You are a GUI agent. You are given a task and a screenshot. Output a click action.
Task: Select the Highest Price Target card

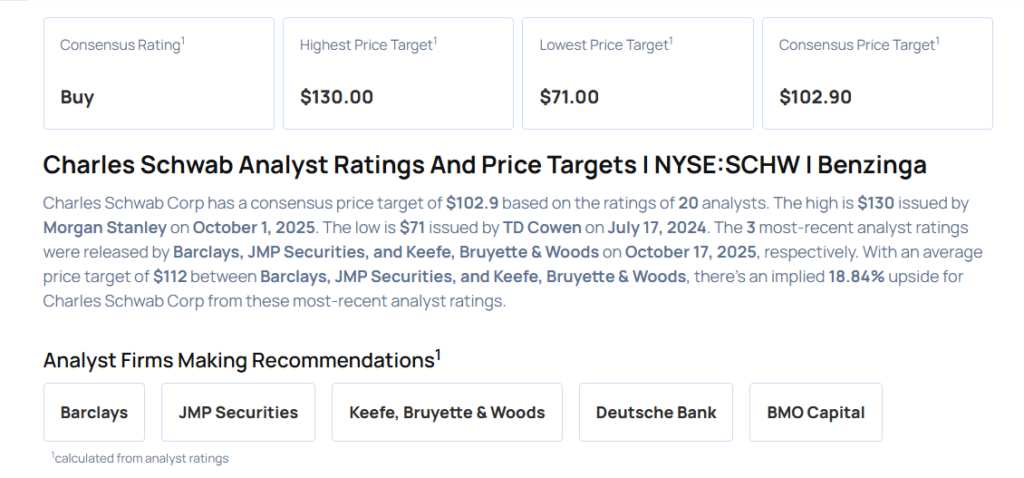point(397,73)
